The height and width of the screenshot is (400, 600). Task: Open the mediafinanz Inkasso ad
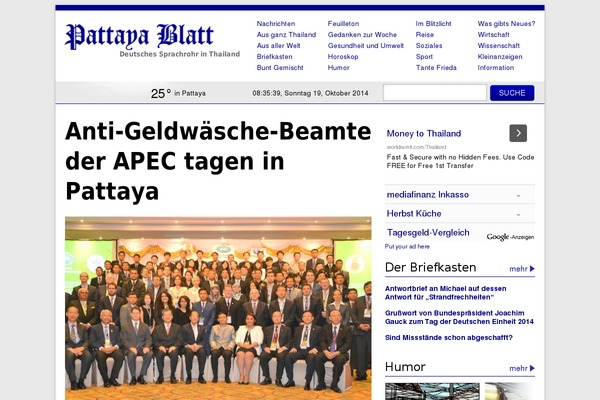click(427, 195)
